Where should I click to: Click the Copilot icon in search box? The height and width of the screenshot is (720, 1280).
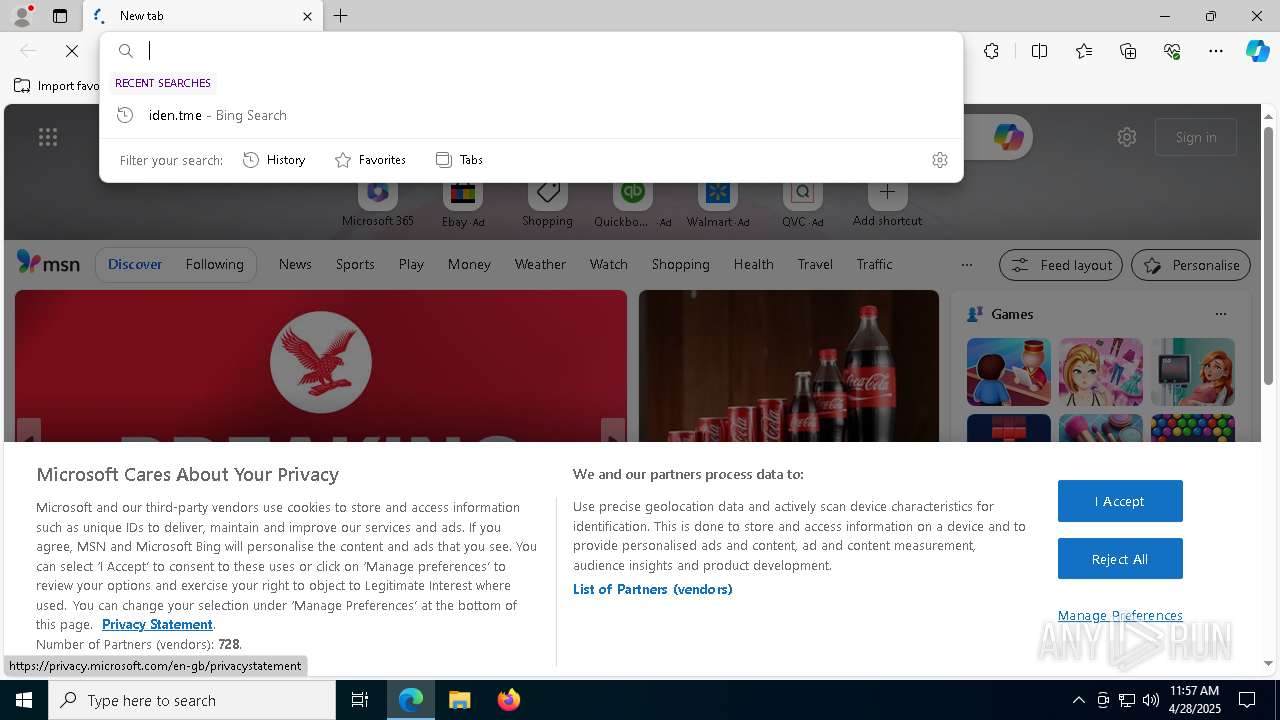point(1008,137)
